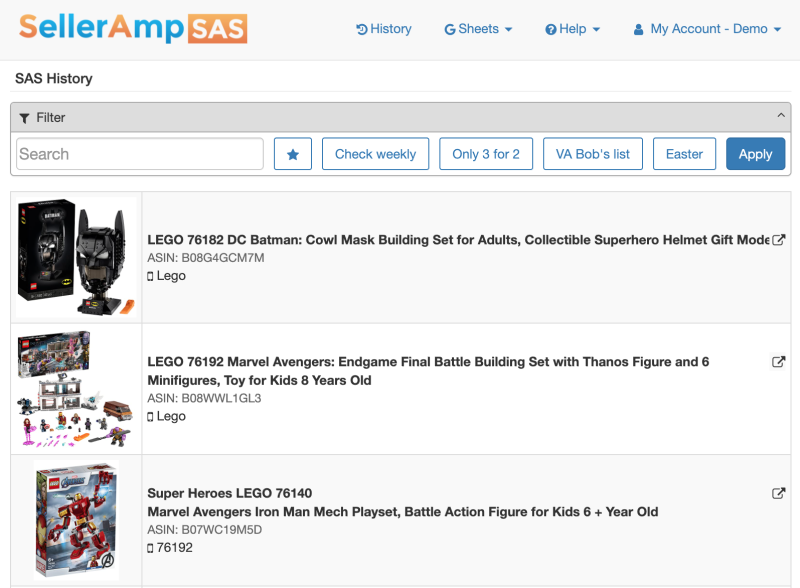Image resolution: width=800 pixels, height=588 pixels.
Task: Toggle the Easter tag filter
Action: click(684, 154)
